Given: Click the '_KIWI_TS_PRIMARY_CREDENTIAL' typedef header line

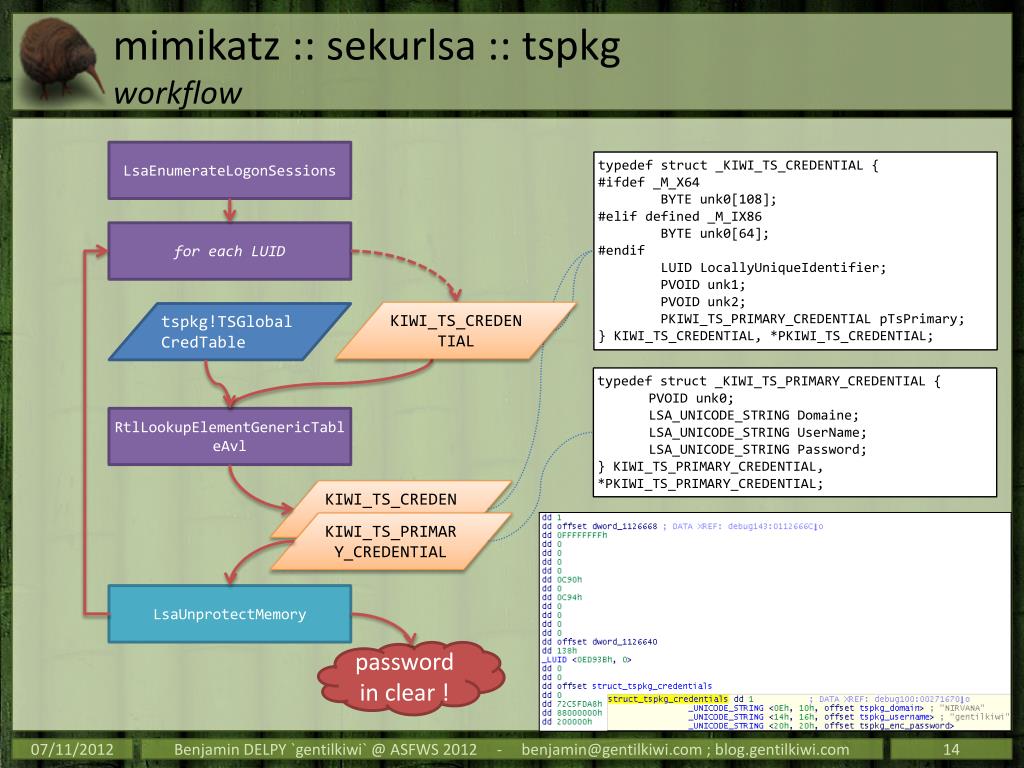Looking at the screenshot, I should pyautogui.click(x=769, y=381).
